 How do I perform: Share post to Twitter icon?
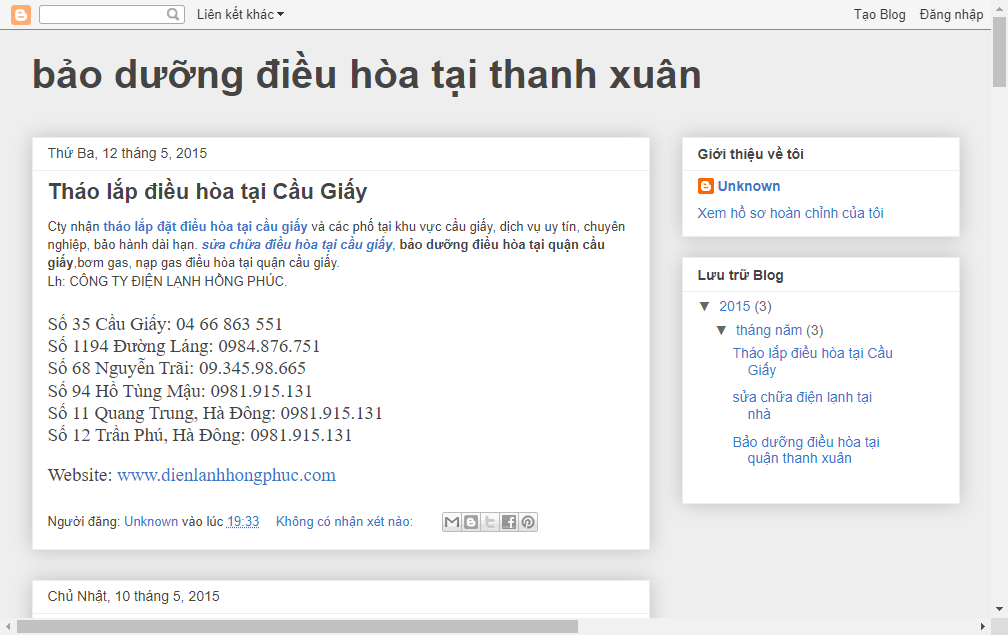(x=490, y=522)
